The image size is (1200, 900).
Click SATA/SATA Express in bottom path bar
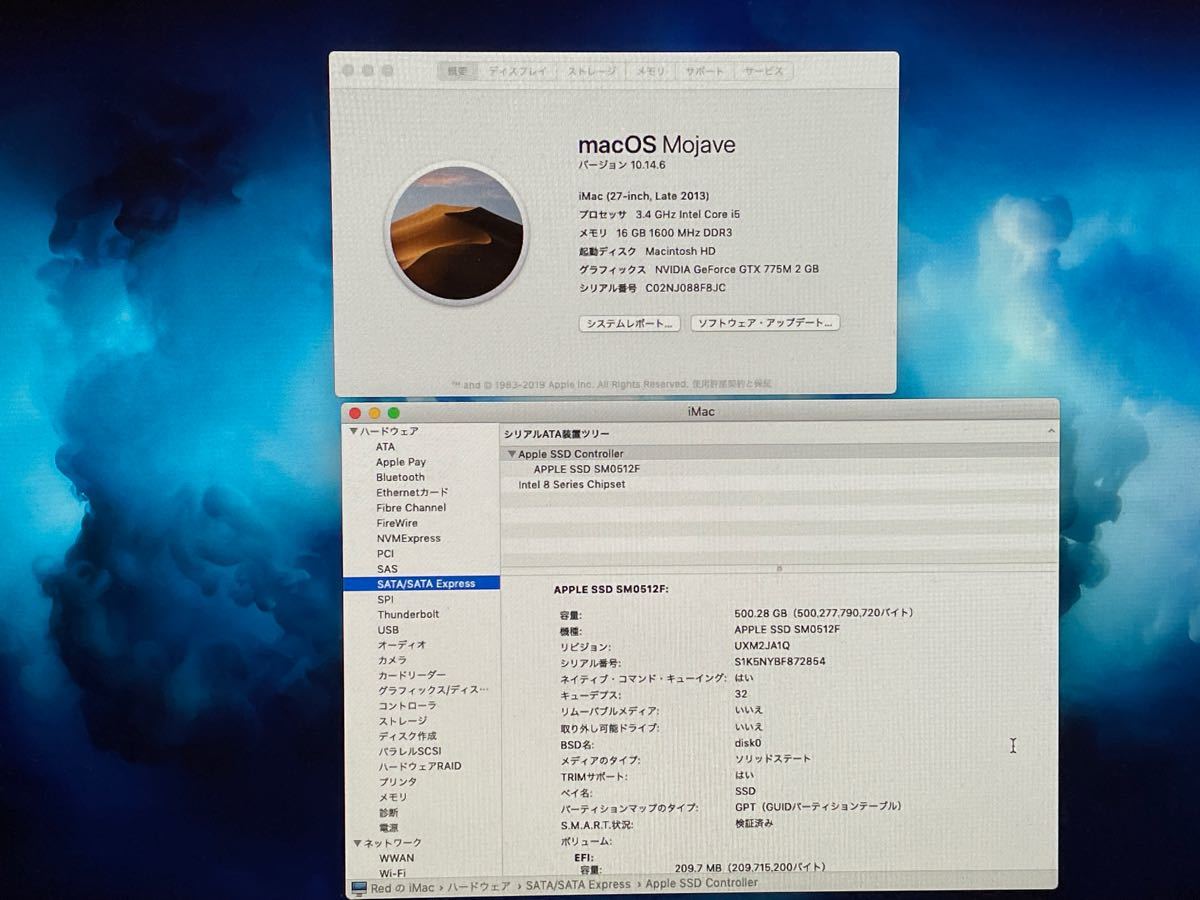click(578, 885)
